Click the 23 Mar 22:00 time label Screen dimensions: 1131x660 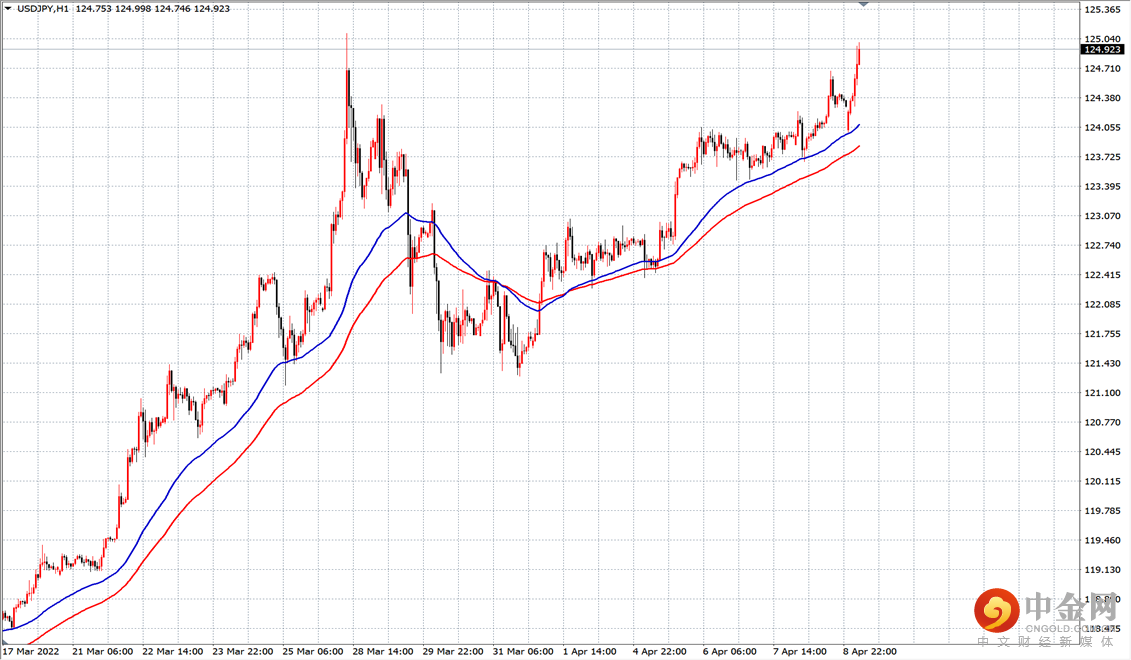pos(243,651)
